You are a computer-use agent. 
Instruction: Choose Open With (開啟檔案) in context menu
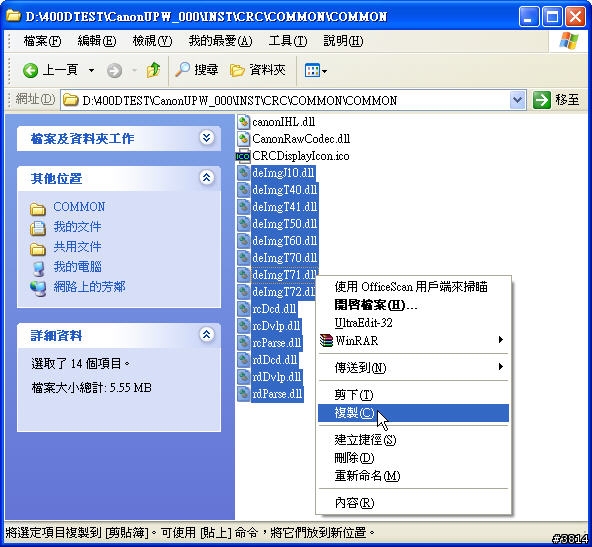click(413, 305)
